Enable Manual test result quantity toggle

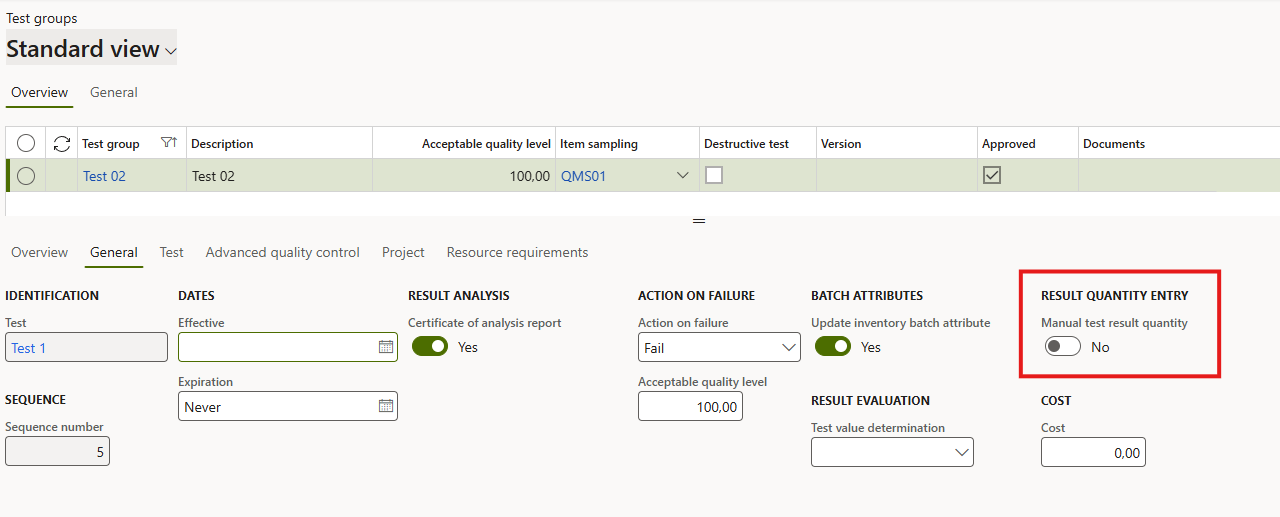1062,346
